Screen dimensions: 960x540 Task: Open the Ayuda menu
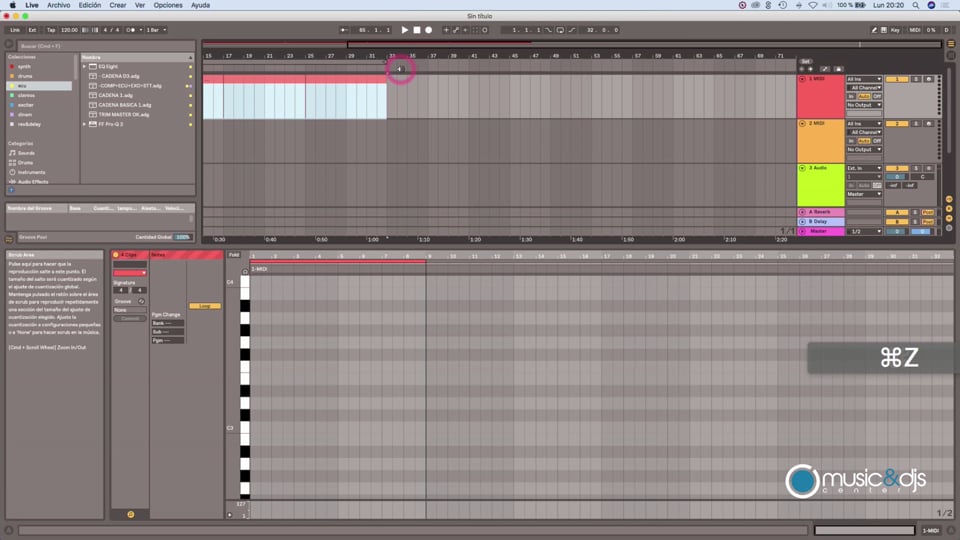200,5
